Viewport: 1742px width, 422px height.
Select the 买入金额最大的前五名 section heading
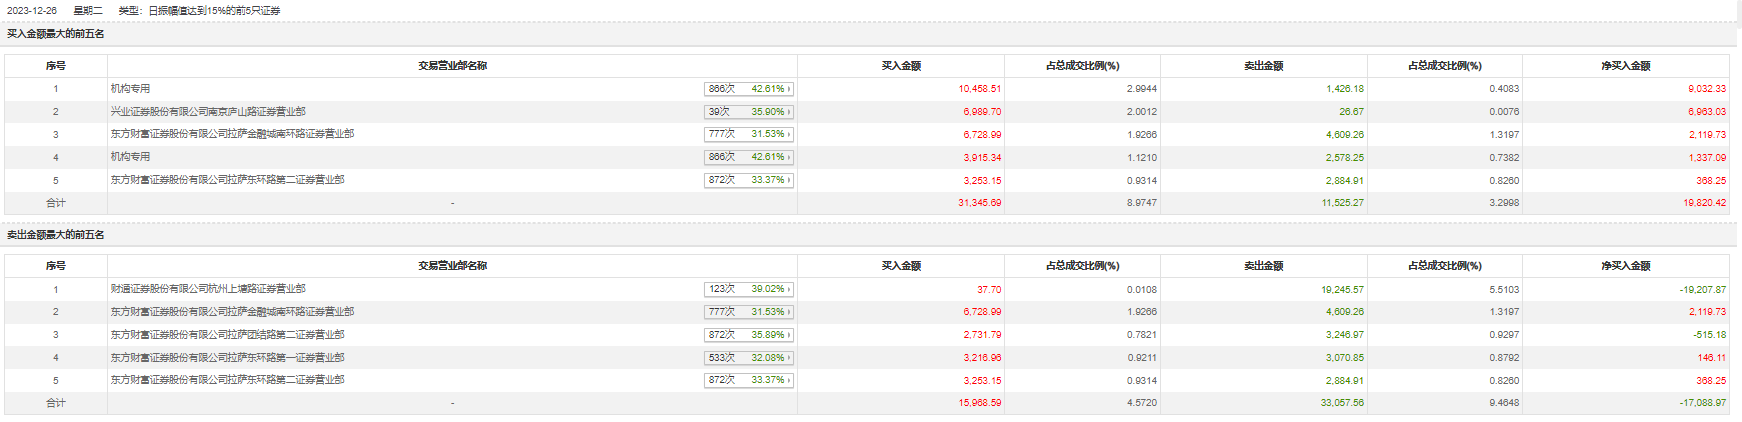(x=56, y=34)
